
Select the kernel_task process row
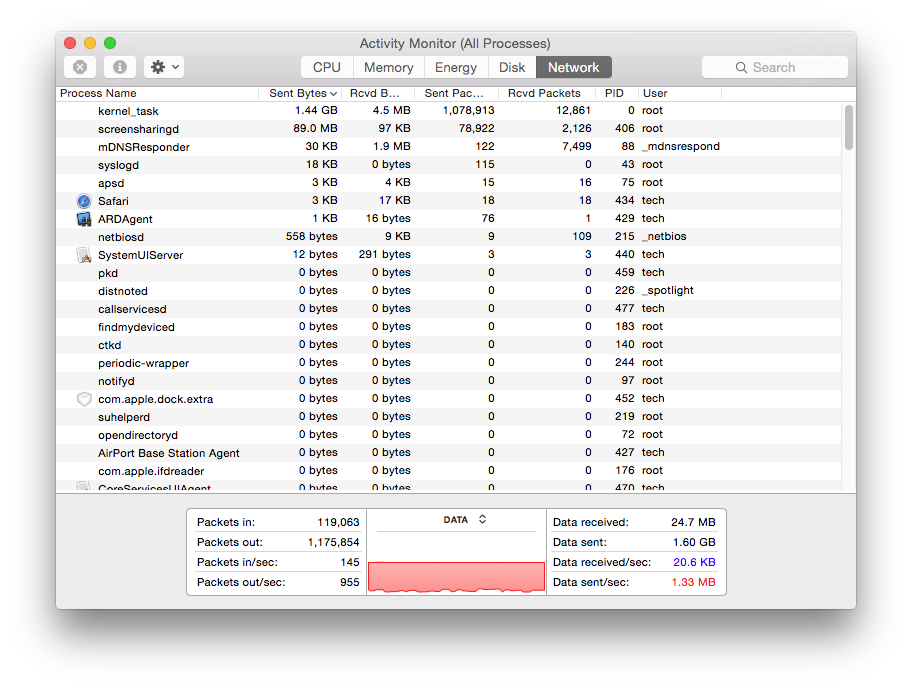(448, 110)
